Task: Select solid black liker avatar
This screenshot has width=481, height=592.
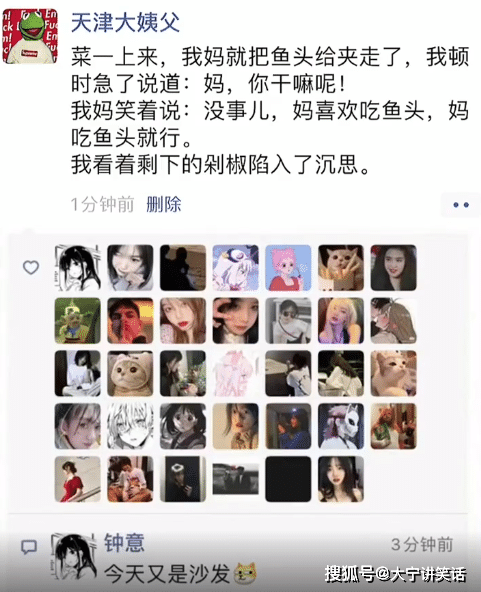Action: [x=288, y=479]
